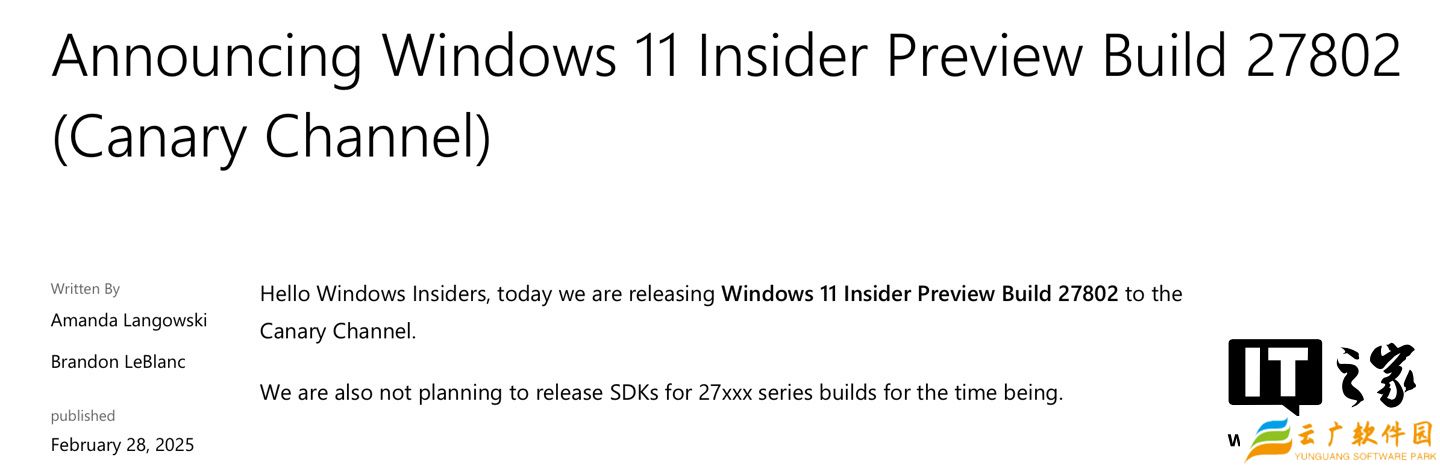Image resolution: width=1440 pixels, height=466 pixels.
Task: Click the word 'SDKs' in the second paragraph
Action: point(634,392)
